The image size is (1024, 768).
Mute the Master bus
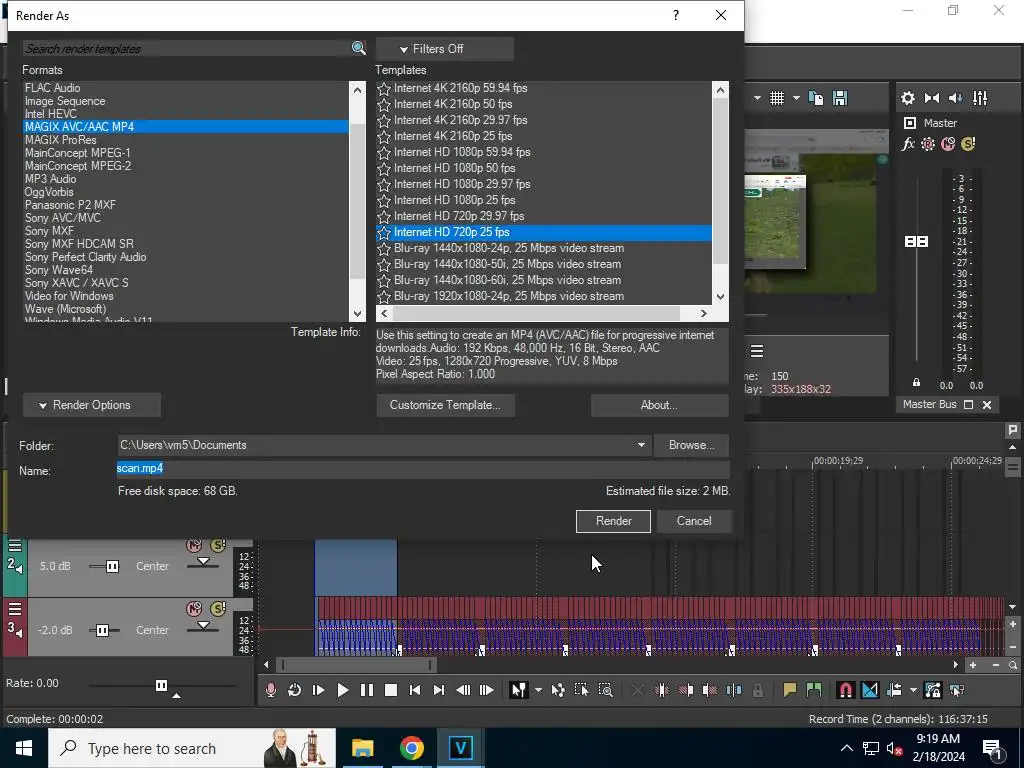point(948,144)
